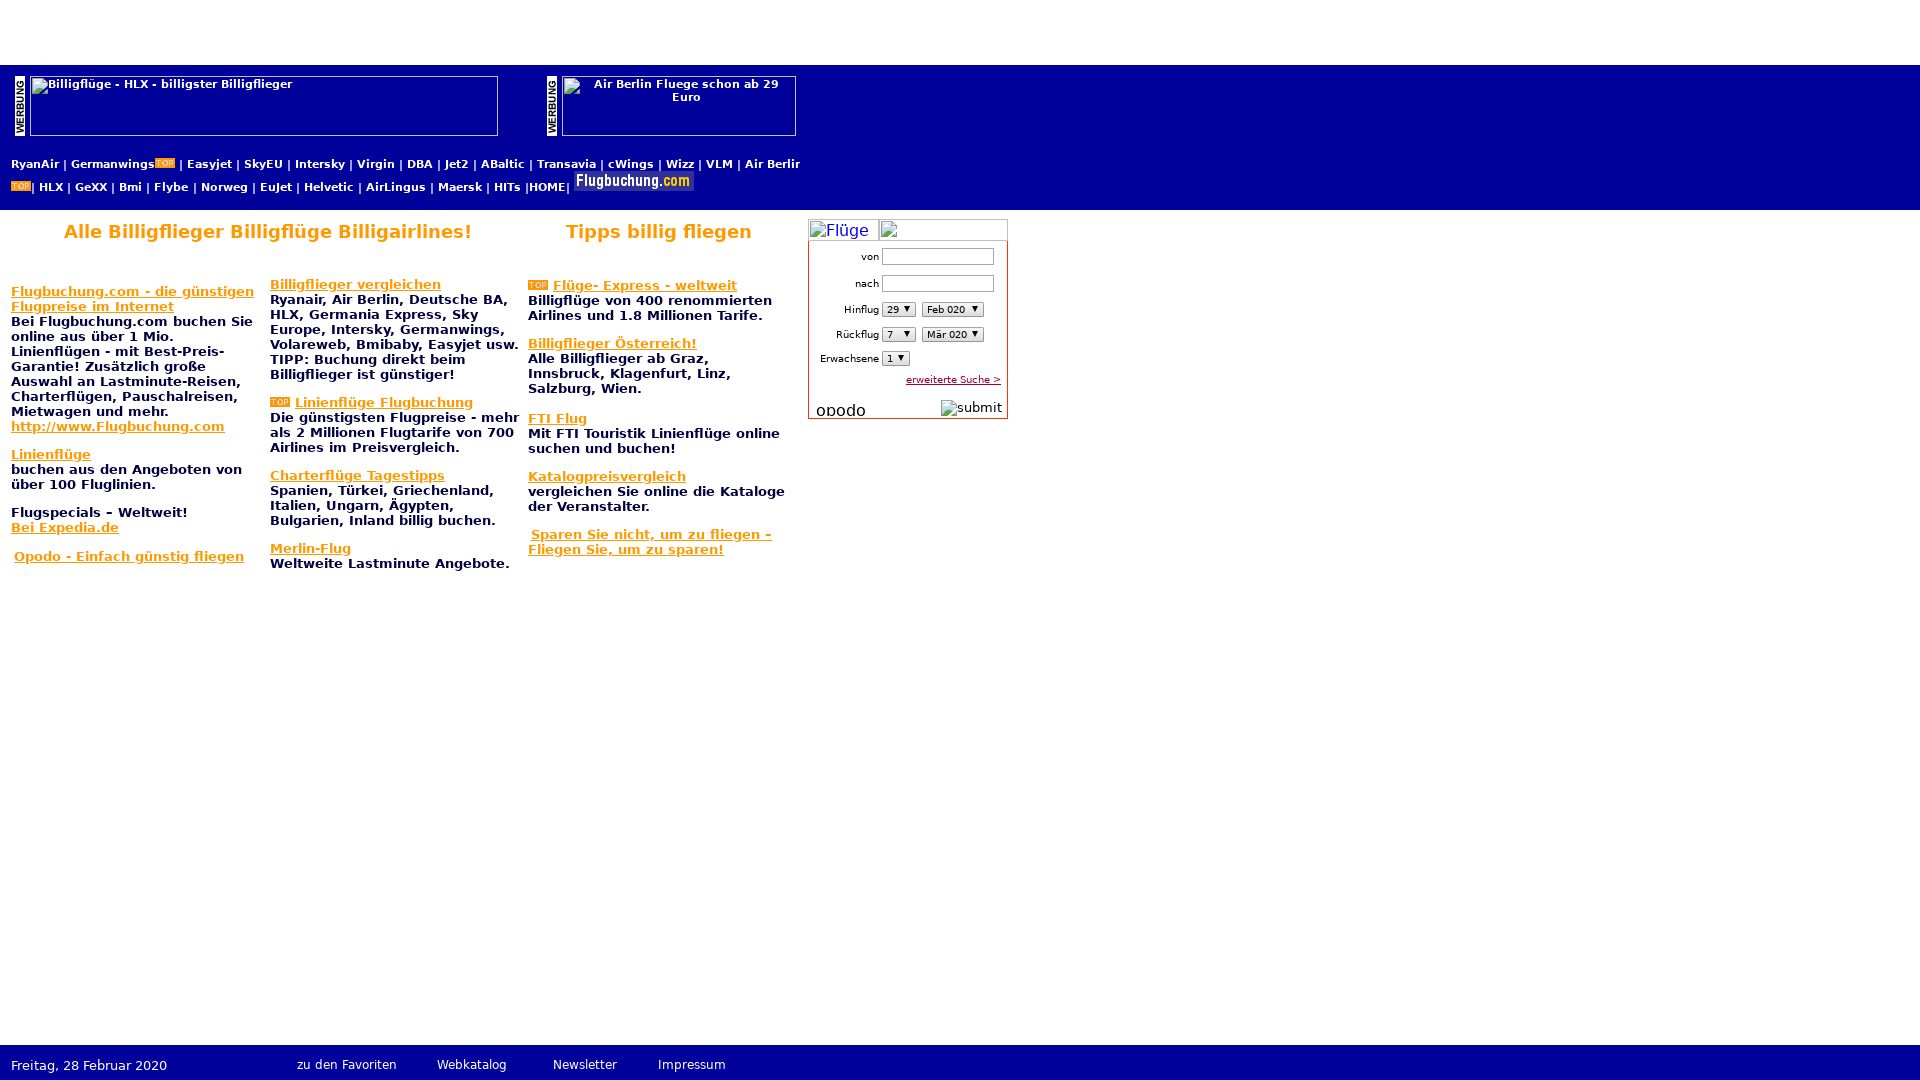Click the opodo logo in search box
Viewport: 1920px width, 1080px height.
pos(839,410)
